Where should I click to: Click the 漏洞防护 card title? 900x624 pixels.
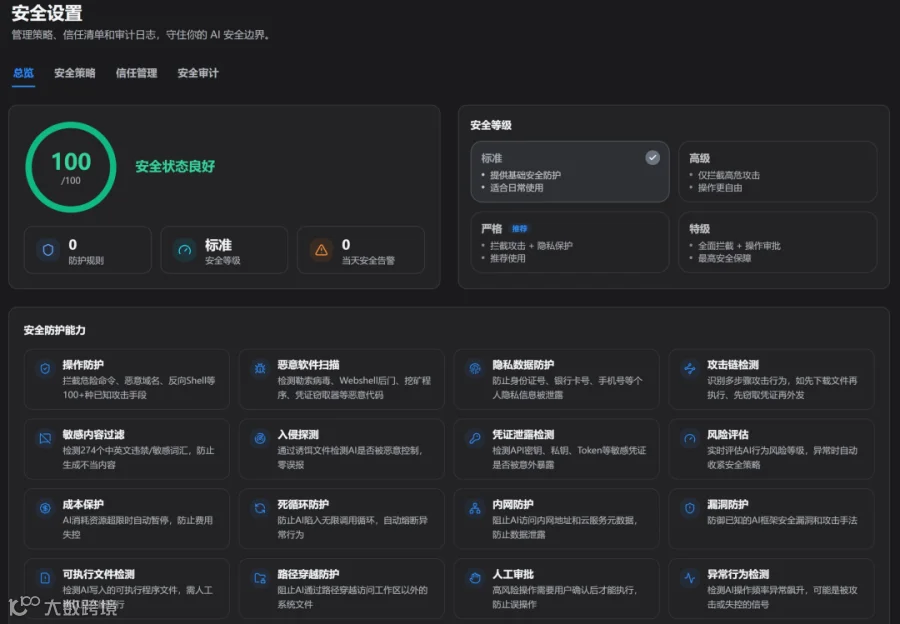point(728,504)
